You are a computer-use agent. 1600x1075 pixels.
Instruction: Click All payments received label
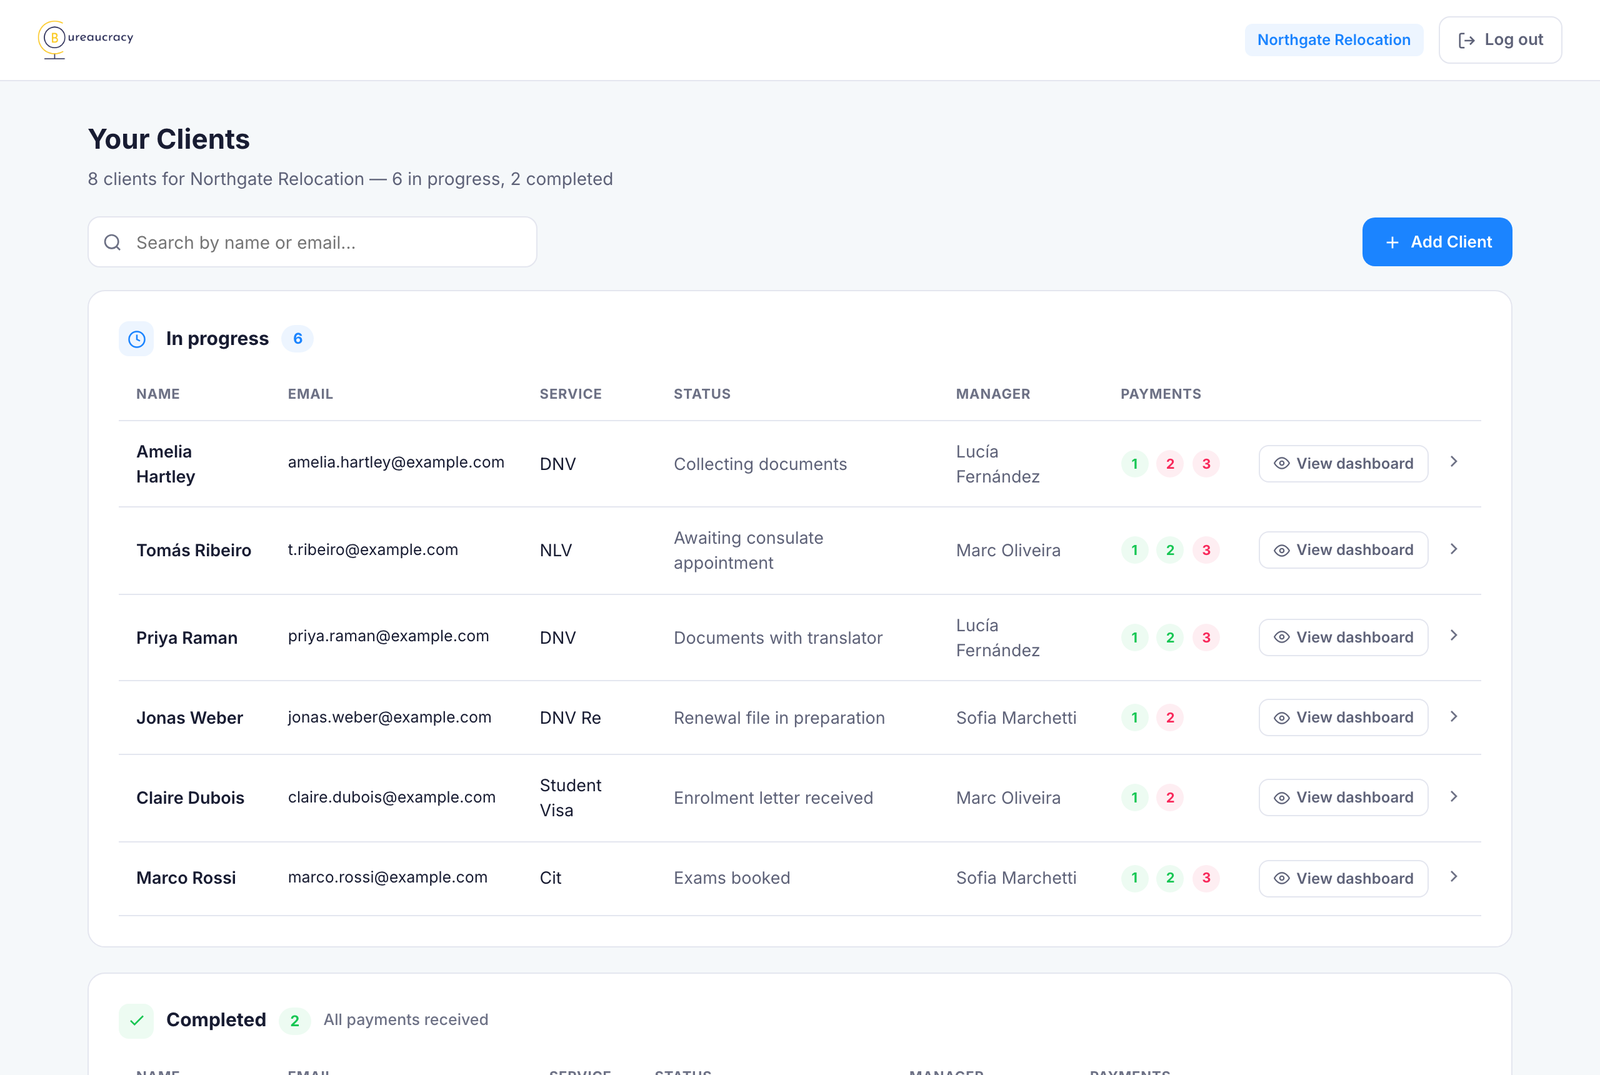(x=406, y=1020)
